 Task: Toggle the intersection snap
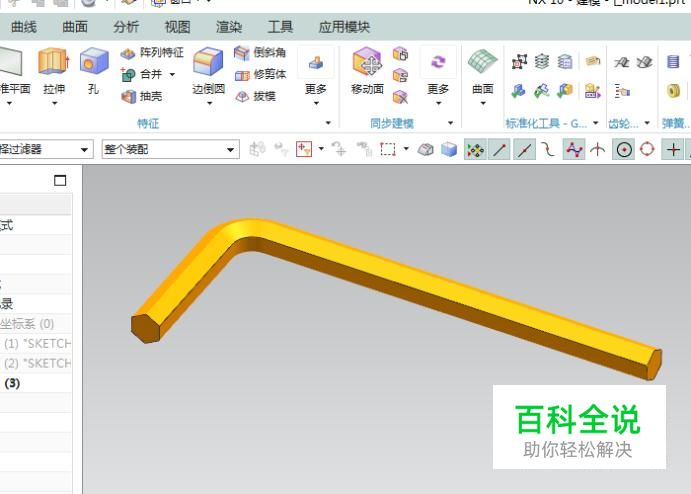(598, 150)
